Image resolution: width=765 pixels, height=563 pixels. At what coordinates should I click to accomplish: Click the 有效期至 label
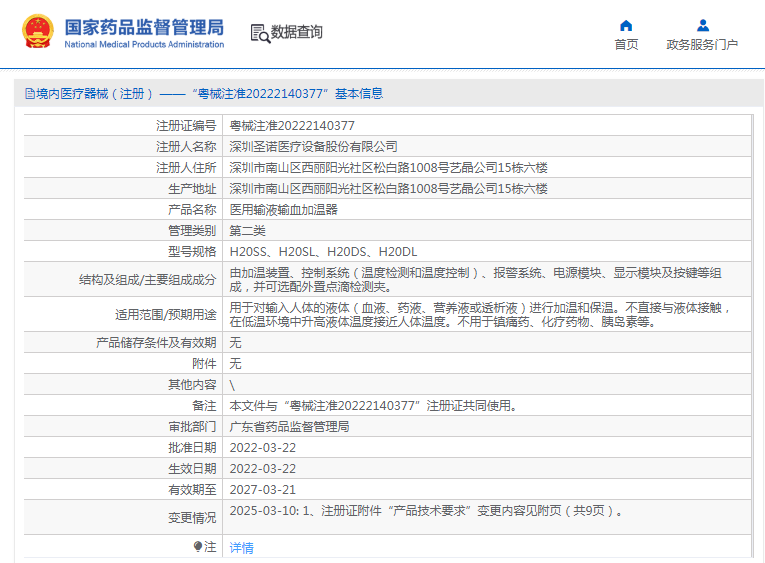(192, 490)
